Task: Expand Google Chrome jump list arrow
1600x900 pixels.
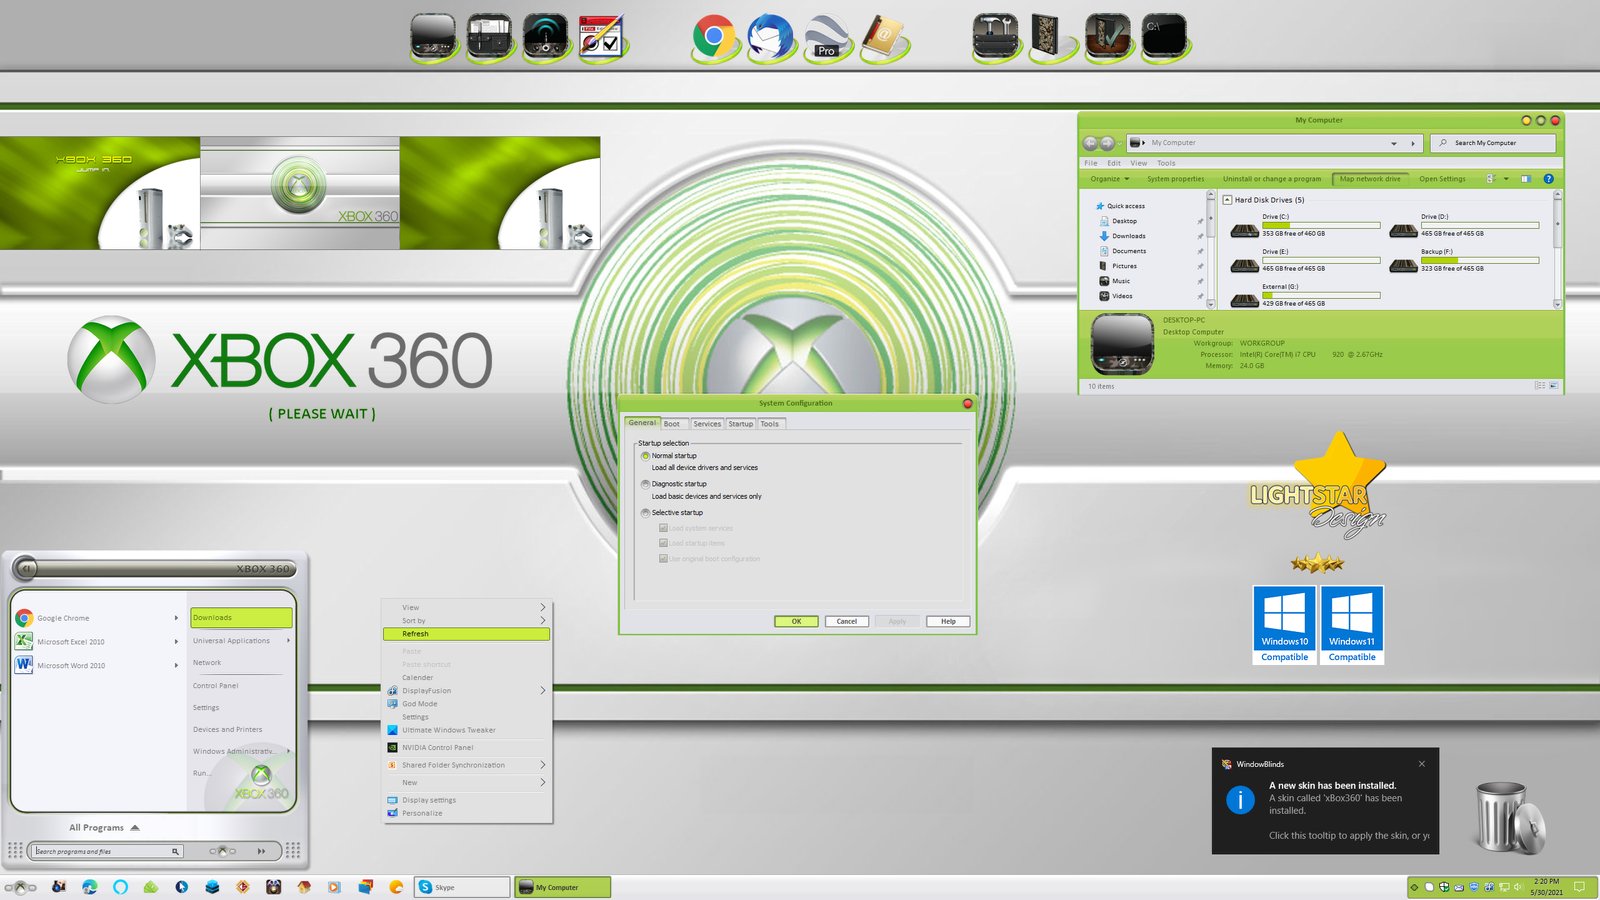Action: point(176,618)
